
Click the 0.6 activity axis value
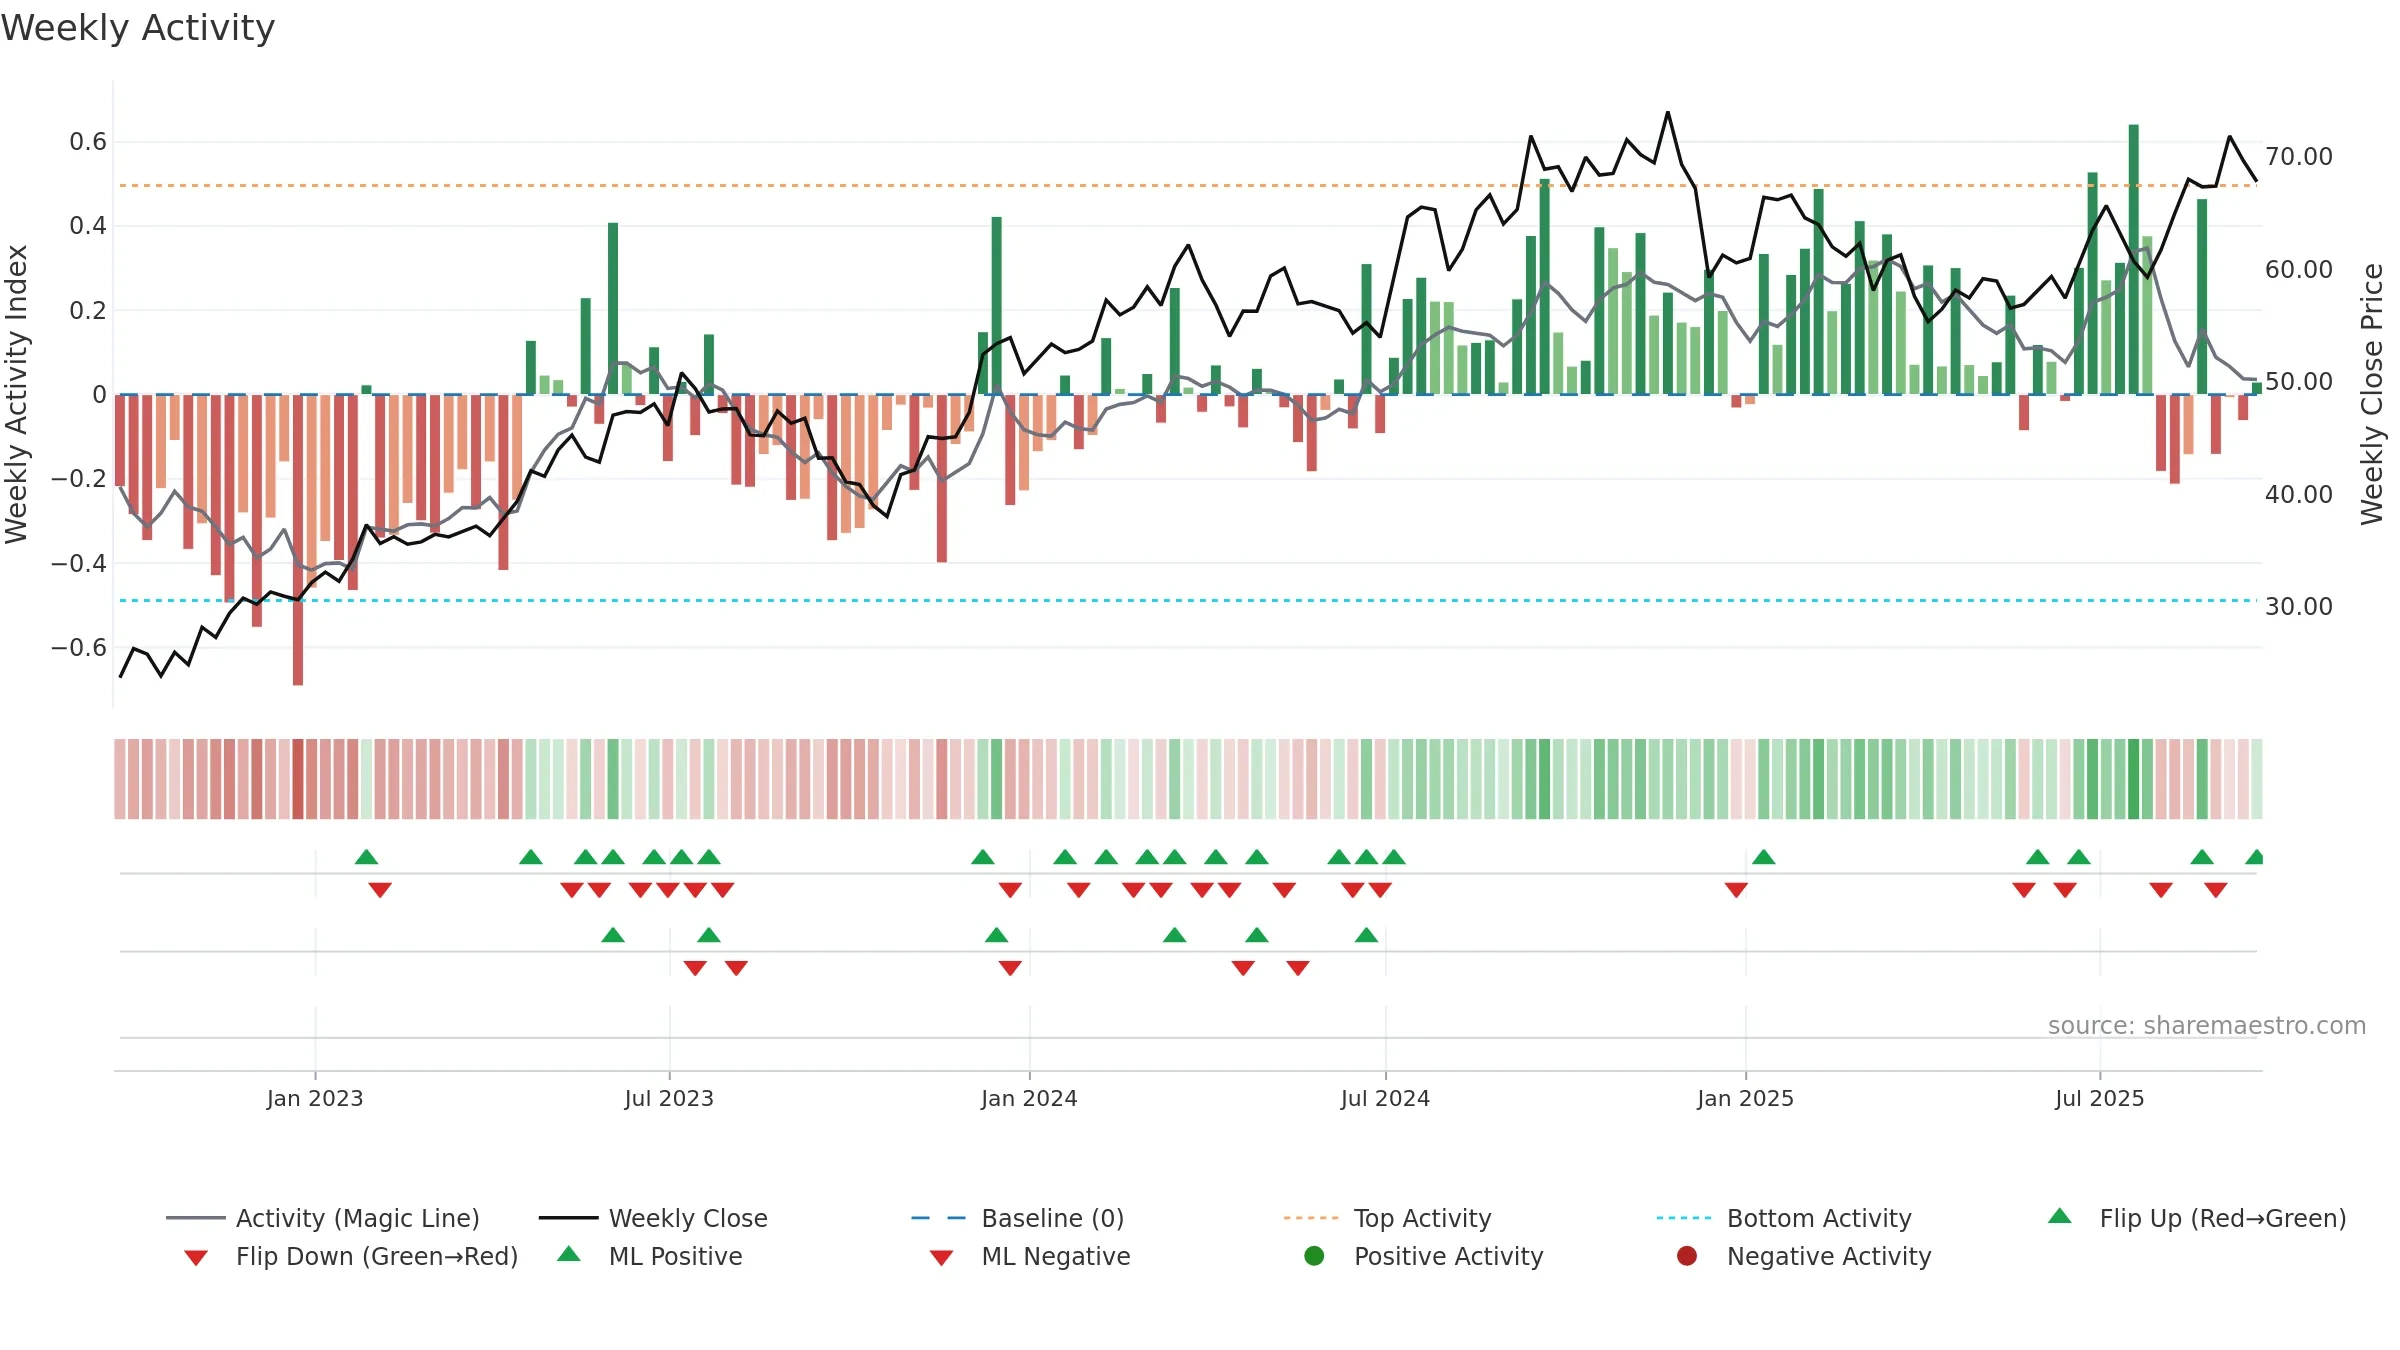pyautogui.click(x=88, y=142)
